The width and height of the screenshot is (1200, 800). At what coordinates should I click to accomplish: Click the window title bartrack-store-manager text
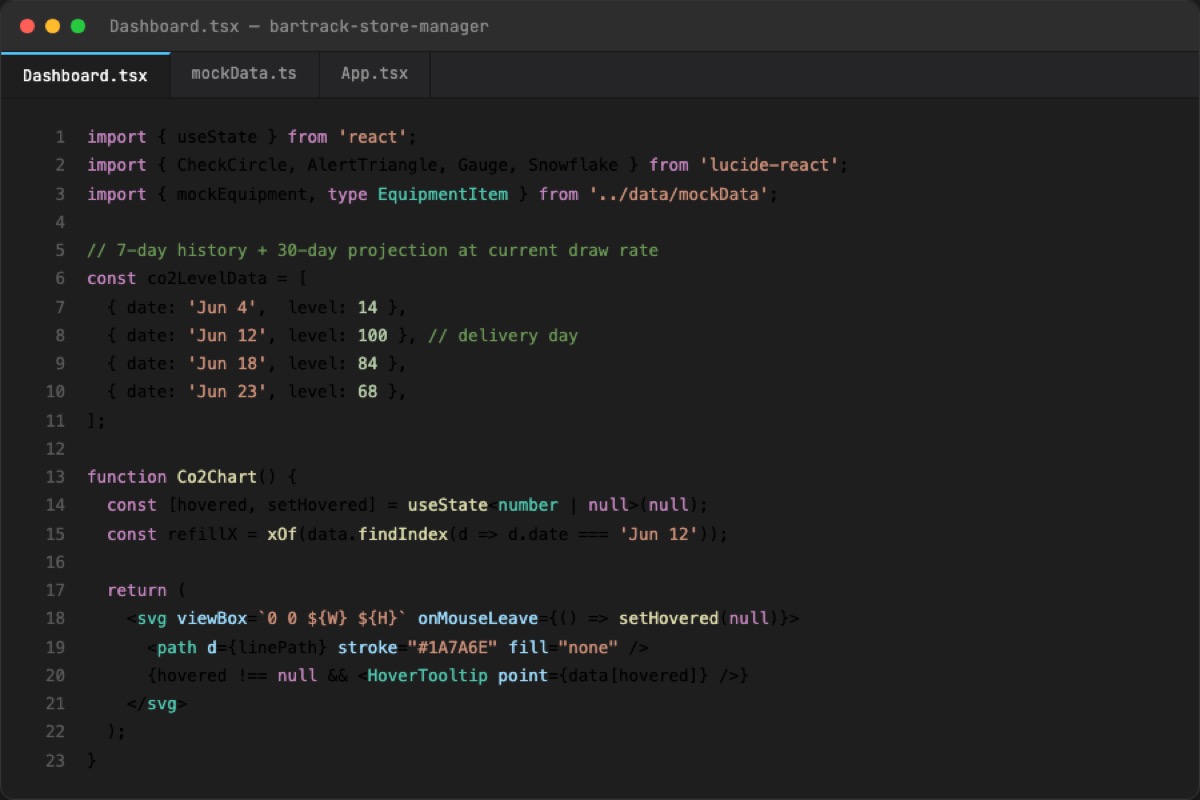pyautogui.click(x=379, y=27)
